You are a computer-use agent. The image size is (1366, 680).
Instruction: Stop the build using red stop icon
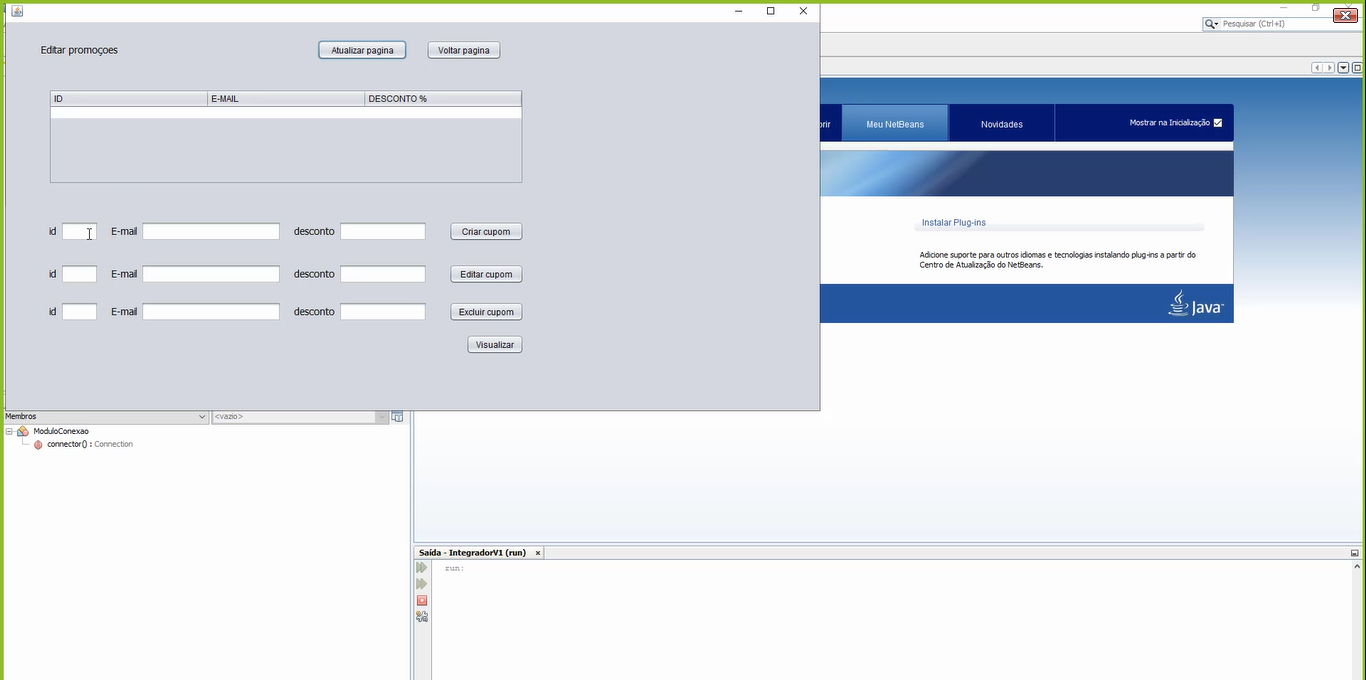[421, 600]
